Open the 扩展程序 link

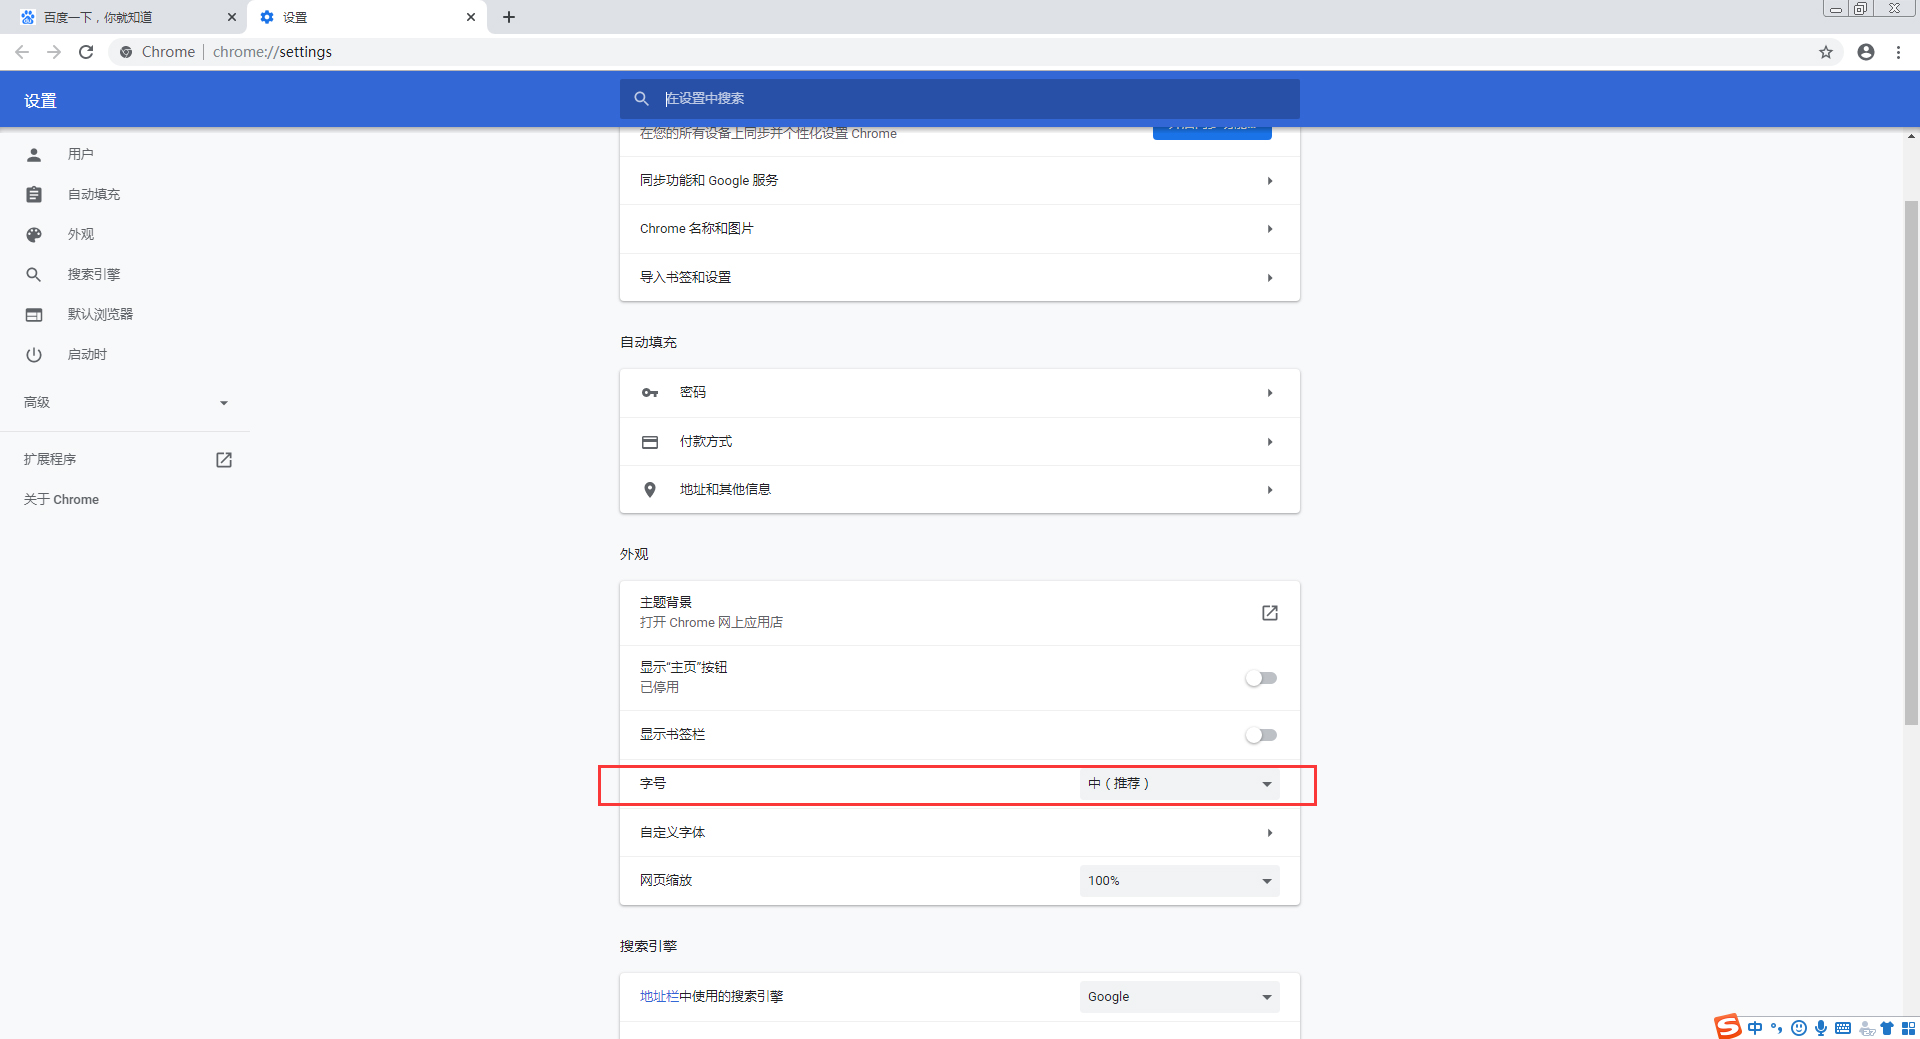click(51, 459)
